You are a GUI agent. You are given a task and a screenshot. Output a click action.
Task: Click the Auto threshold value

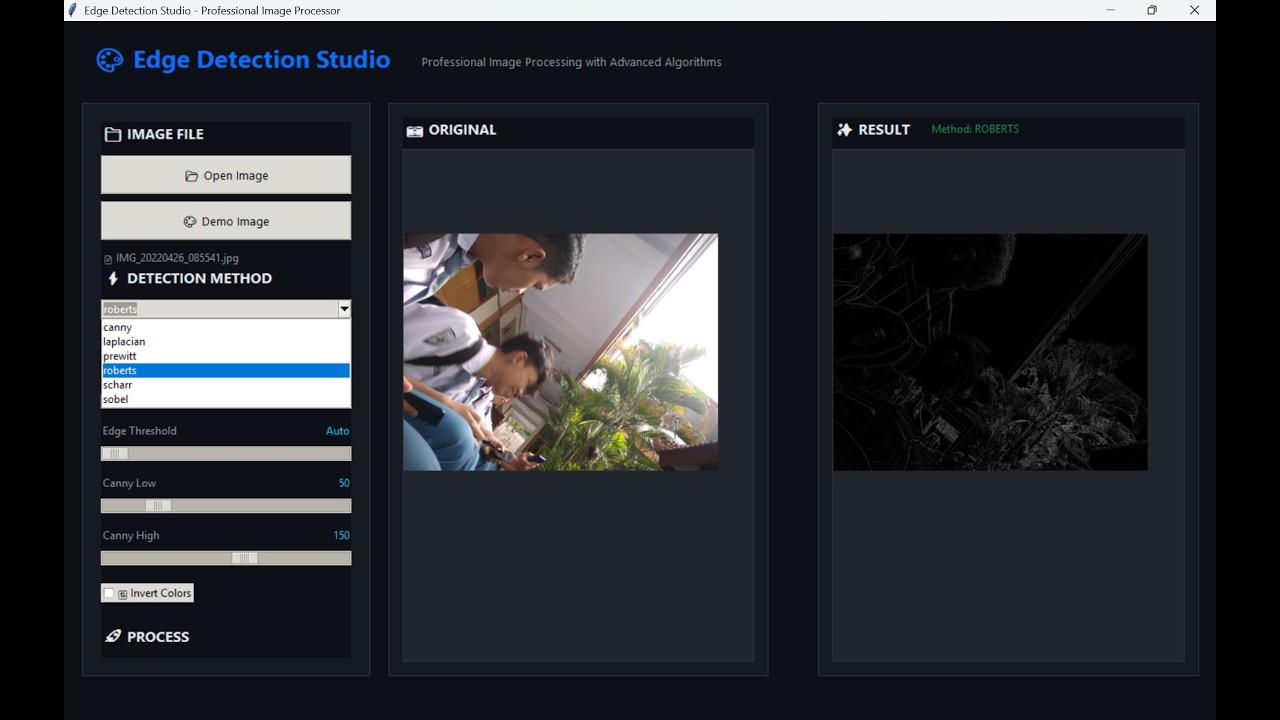point(338,431)
